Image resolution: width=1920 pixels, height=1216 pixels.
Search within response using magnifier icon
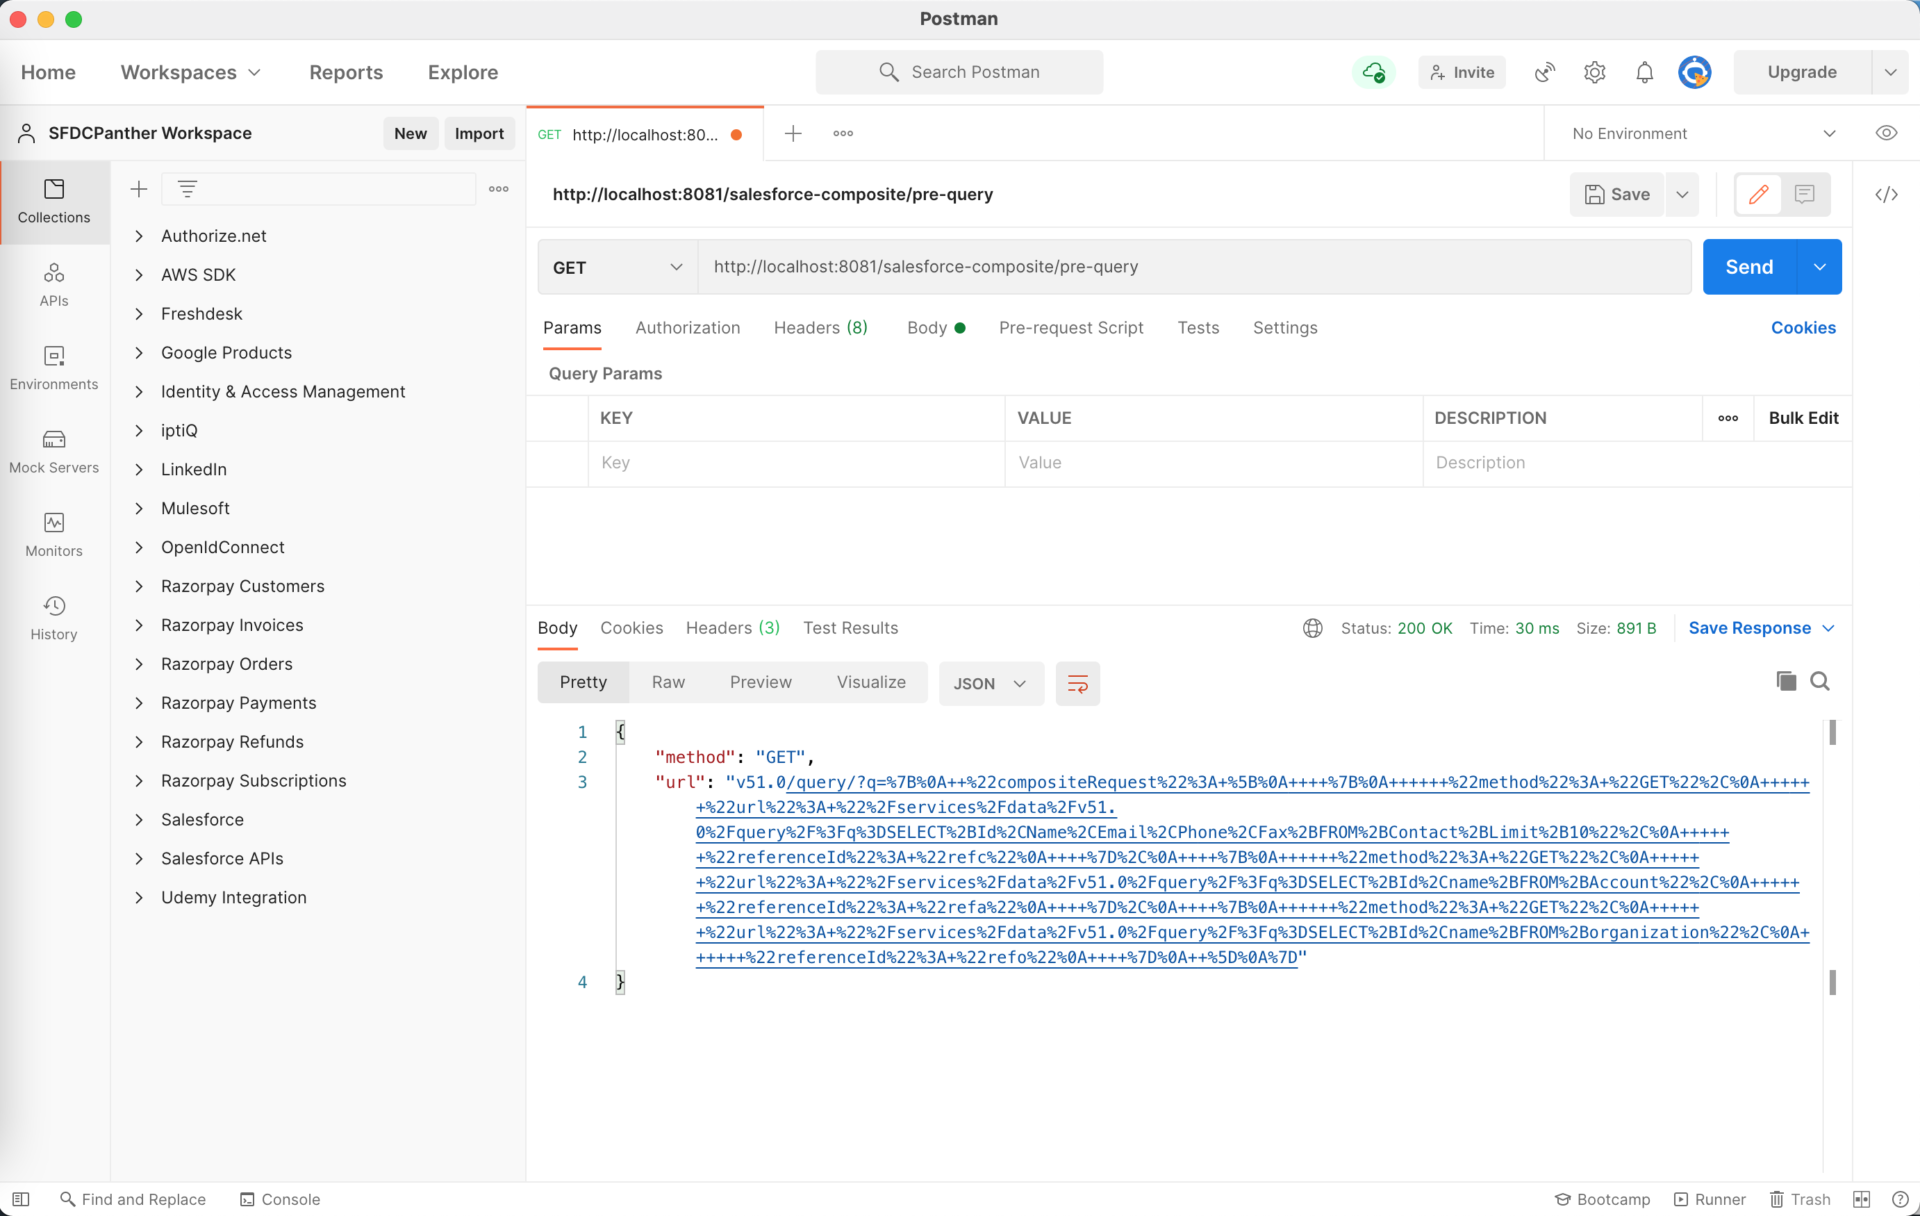(x=1821, y=681)
